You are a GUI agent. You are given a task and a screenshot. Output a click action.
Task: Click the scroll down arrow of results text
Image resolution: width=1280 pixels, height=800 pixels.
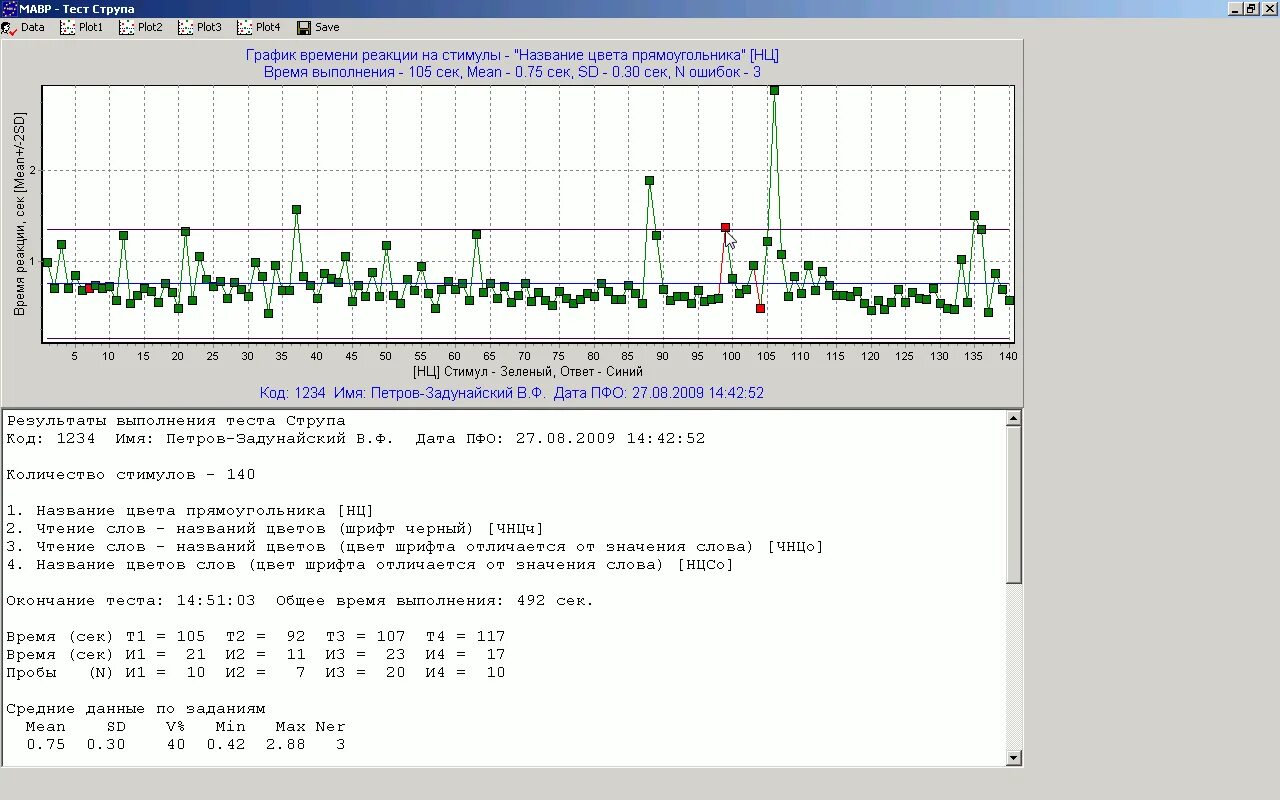(1014, 758)
